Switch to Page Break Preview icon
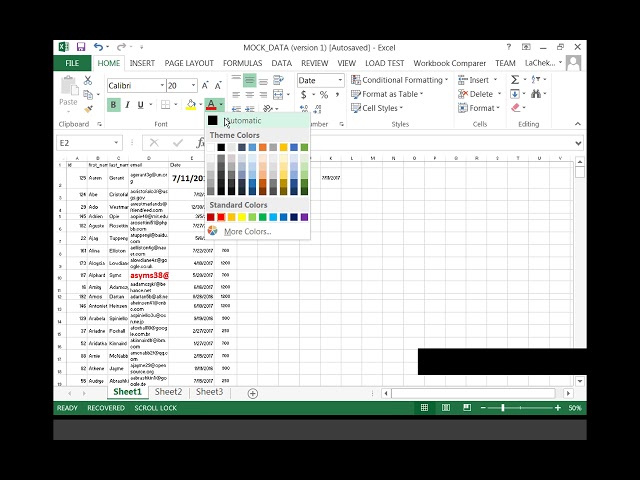The width and height of the screenshot is (640, 480). (x=467, y=407)
